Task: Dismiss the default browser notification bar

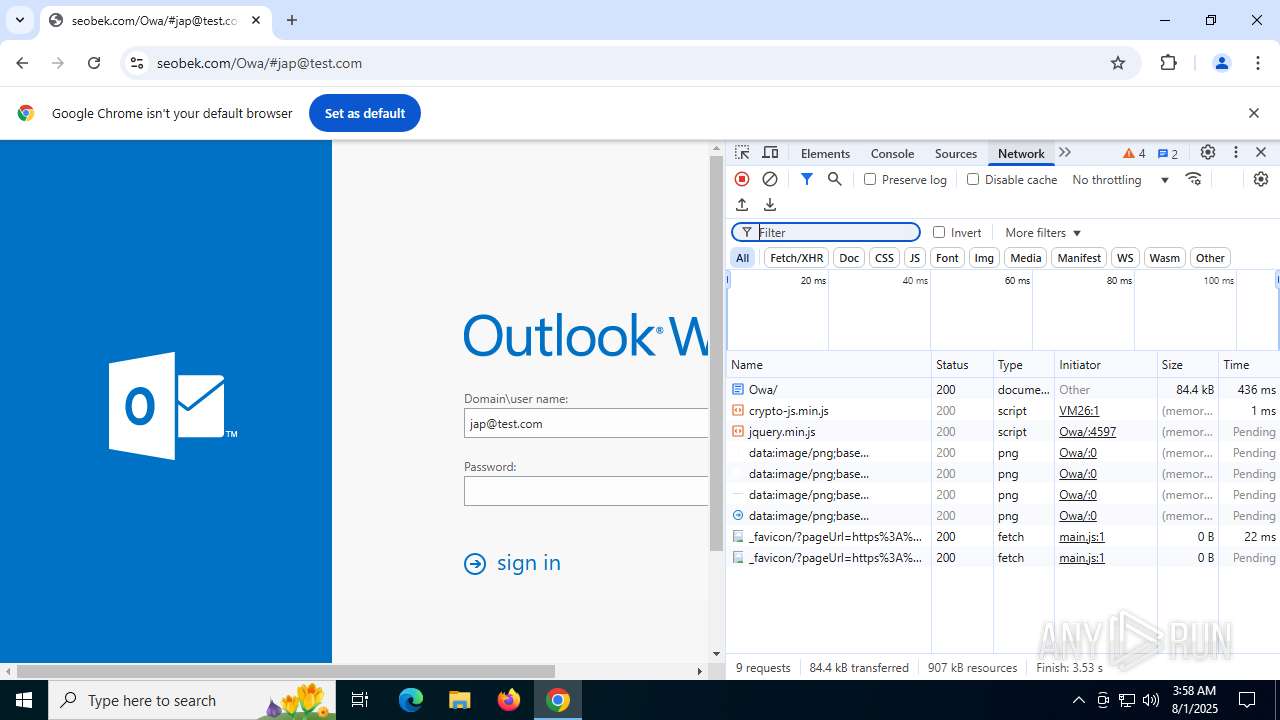Action: tap(1253, 113)
